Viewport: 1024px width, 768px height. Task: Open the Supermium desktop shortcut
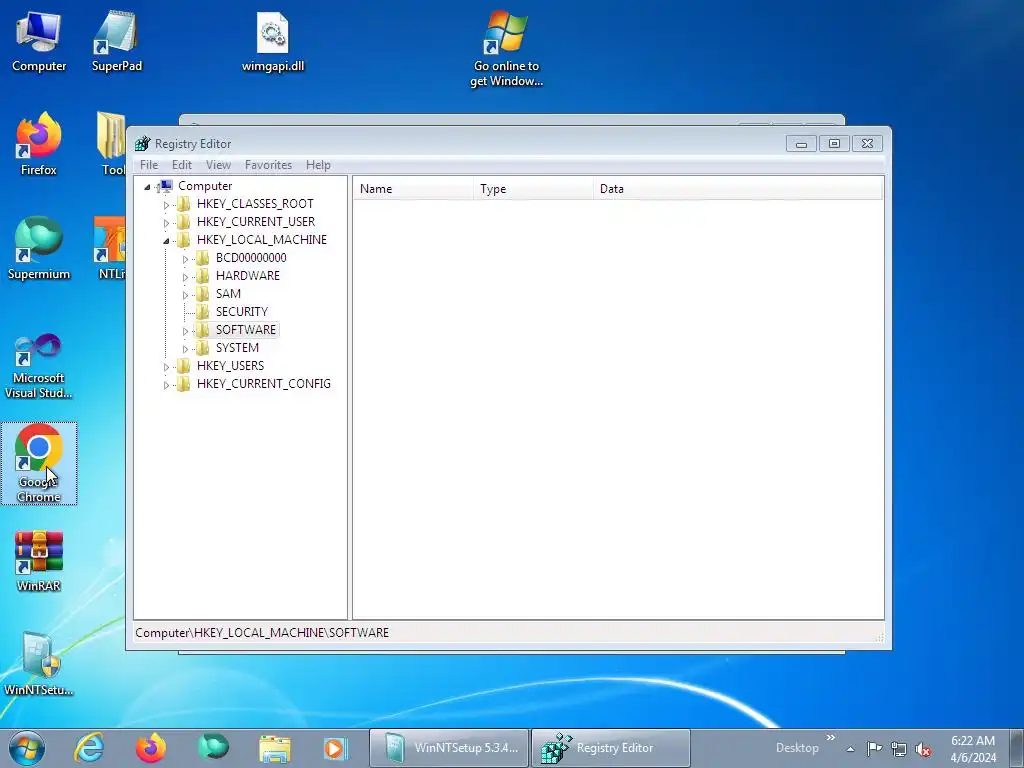39,249
